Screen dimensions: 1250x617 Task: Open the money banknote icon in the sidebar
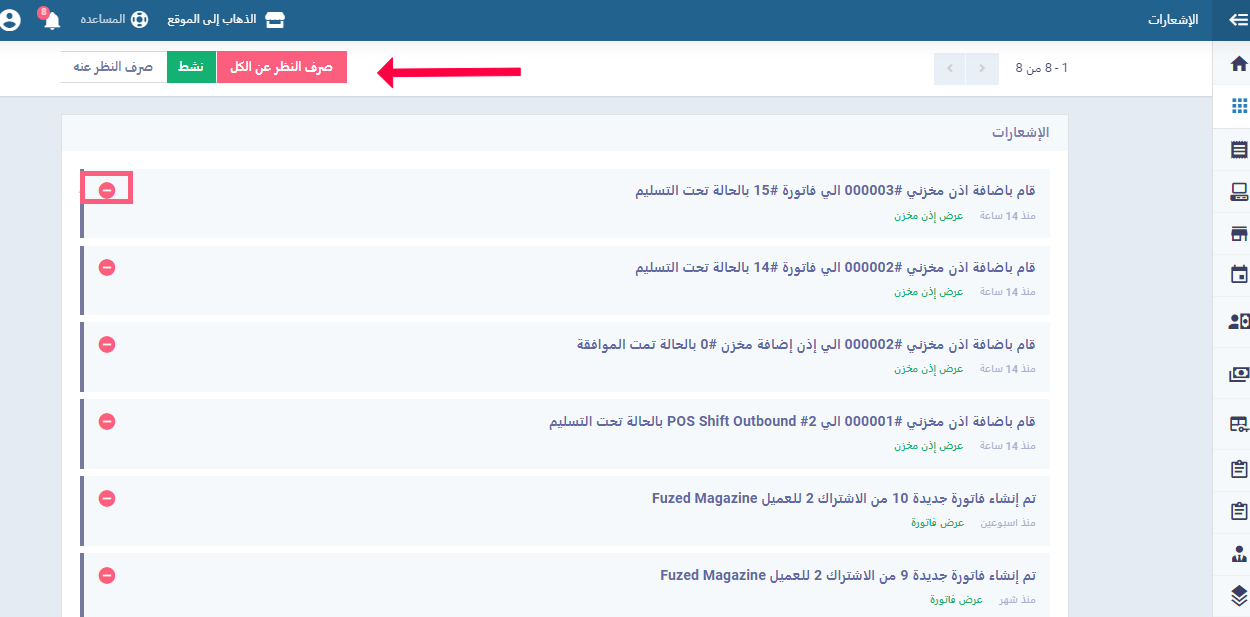[1239, 375]
